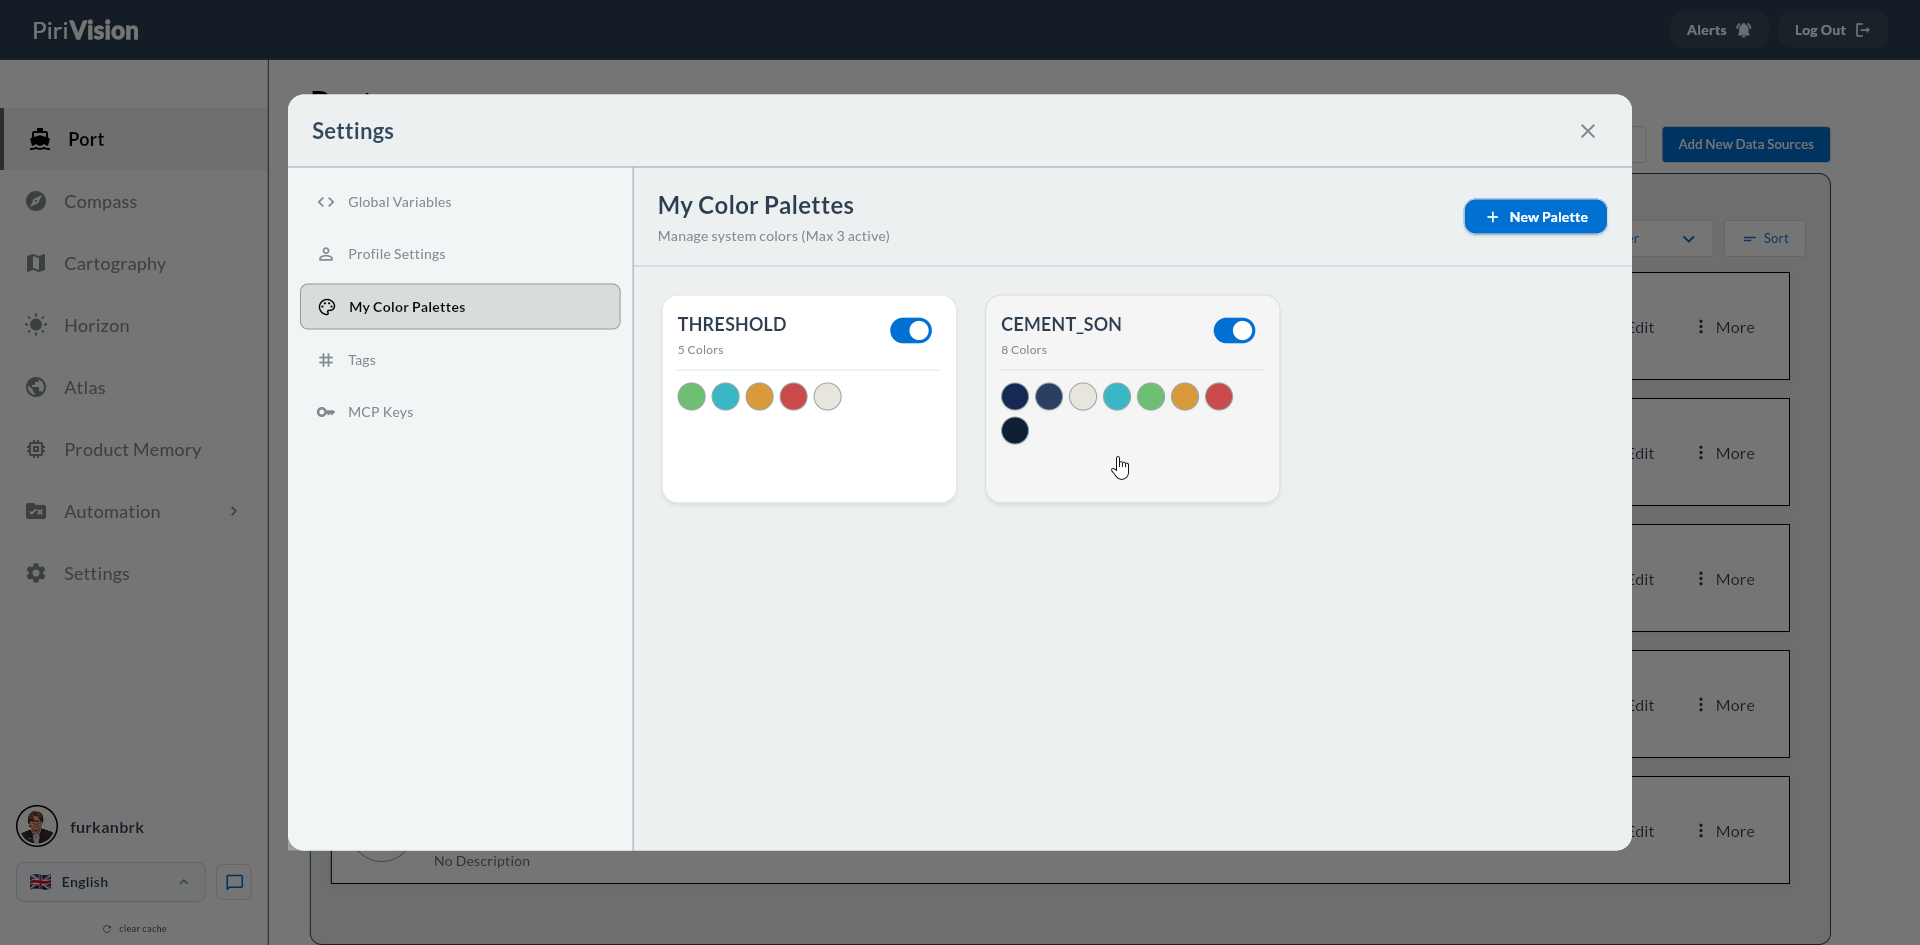Click the '8 Colors' label
Viewport: 1920px width, 945px height.
(1024, 350)
